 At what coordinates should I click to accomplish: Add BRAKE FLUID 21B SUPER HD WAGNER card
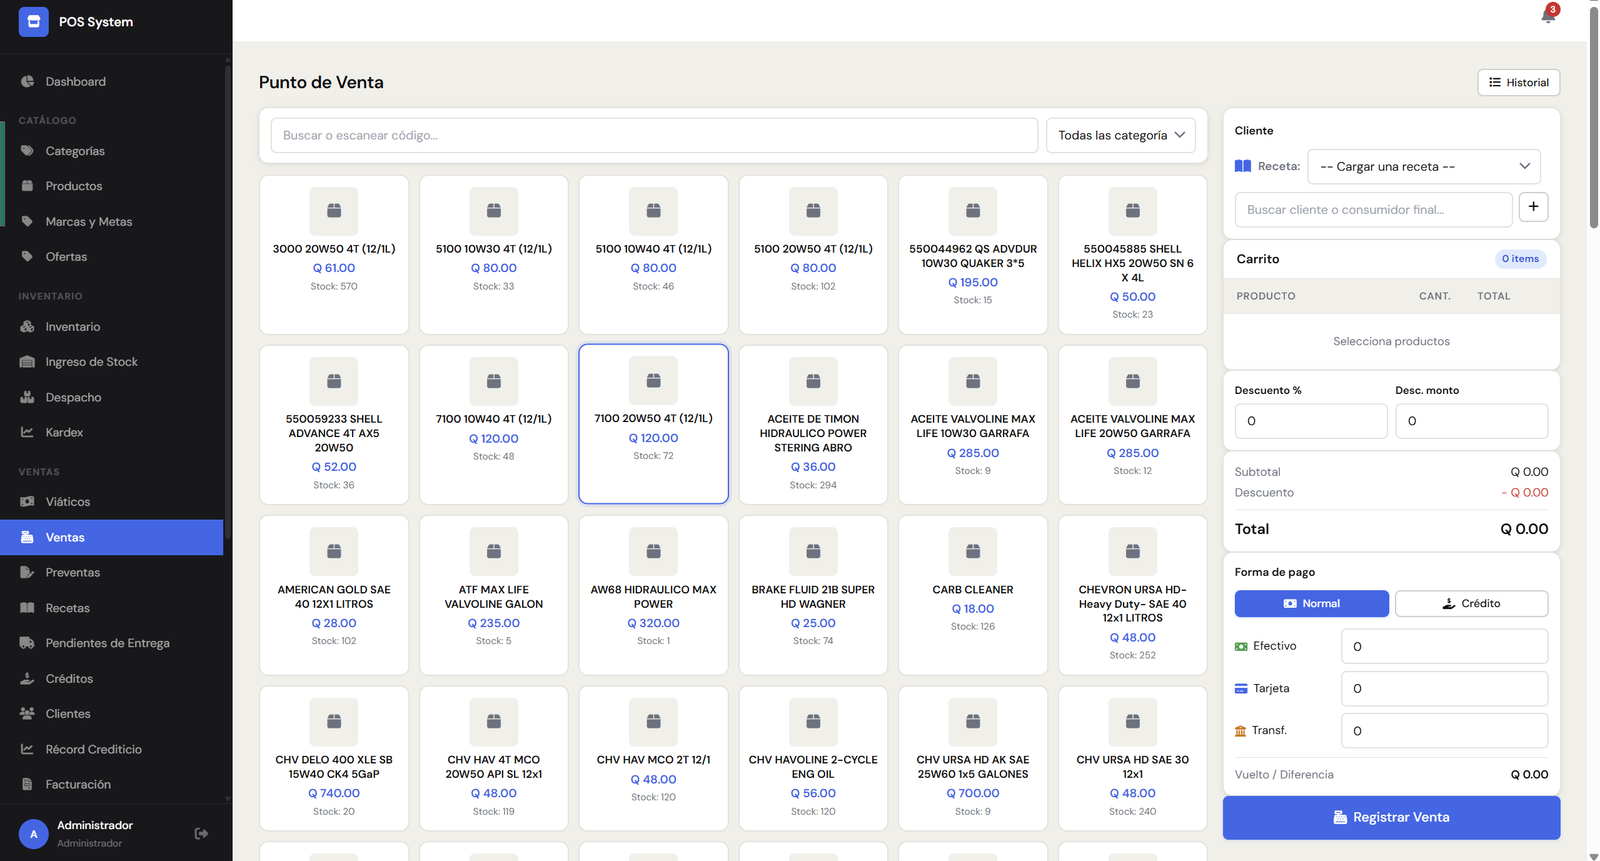813,595
